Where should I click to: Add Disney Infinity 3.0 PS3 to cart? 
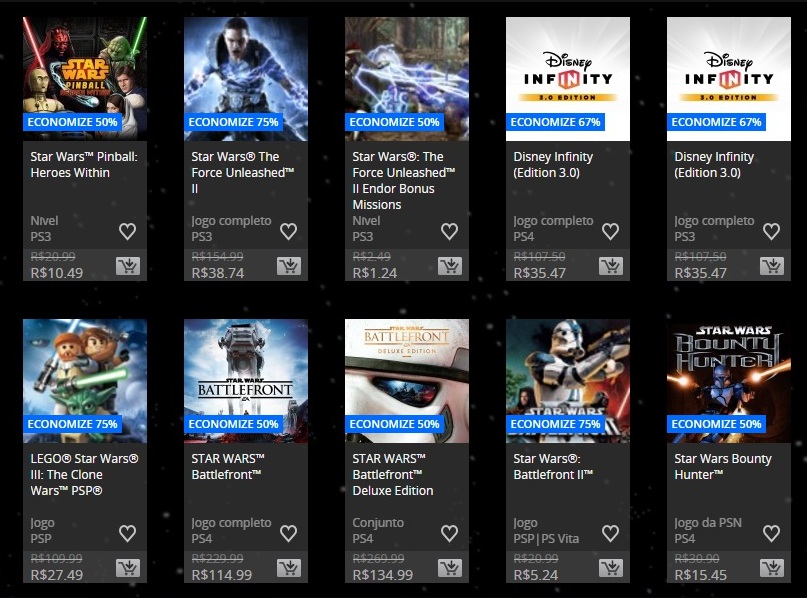pyautogui.click(x=772, y=266)
